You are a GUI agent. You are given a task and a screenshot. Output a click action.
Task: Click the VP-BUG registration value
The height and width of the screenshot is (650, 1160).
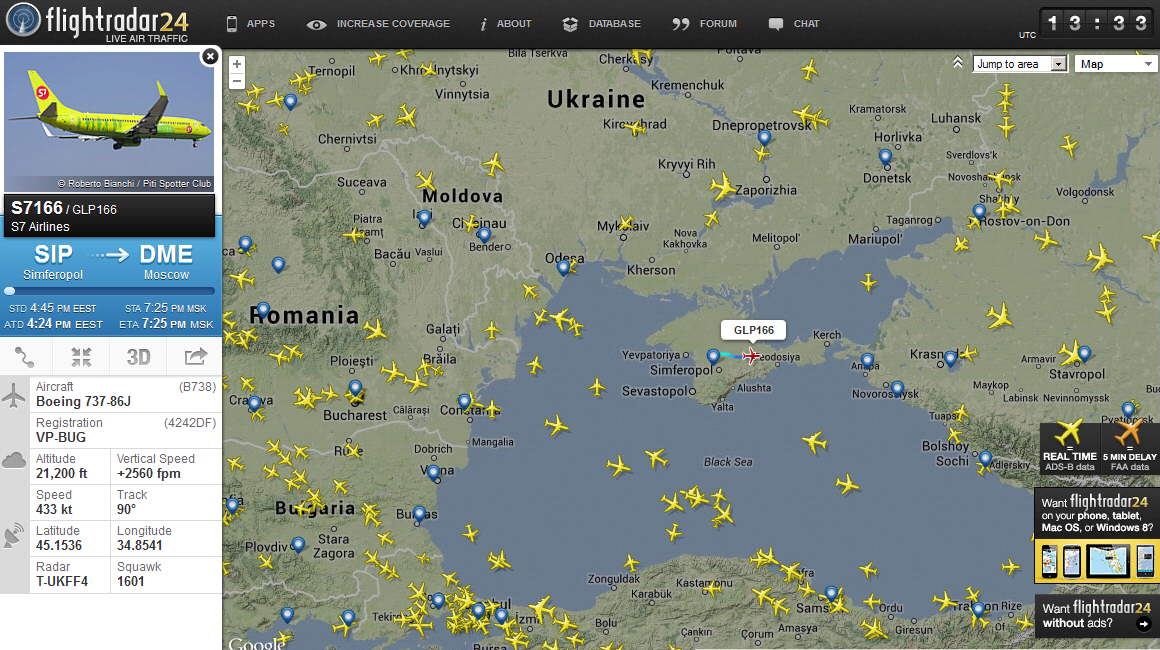[61, 437]
